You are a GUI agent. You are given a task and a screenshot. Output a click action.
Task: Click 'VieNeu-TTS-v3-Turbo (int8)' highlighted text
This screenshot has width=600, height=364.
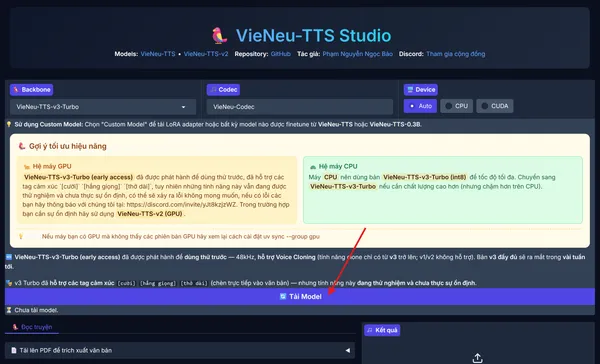point(425,177)
